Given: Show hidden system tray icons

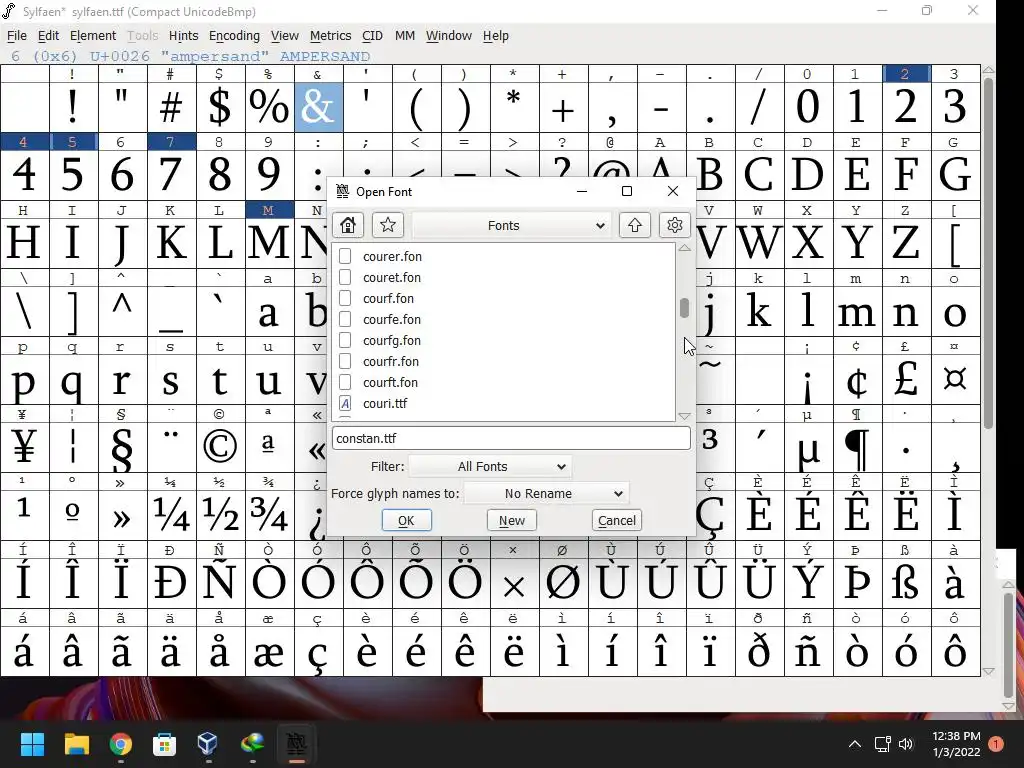Looking at the screenshot, I should tap(854, 744).
